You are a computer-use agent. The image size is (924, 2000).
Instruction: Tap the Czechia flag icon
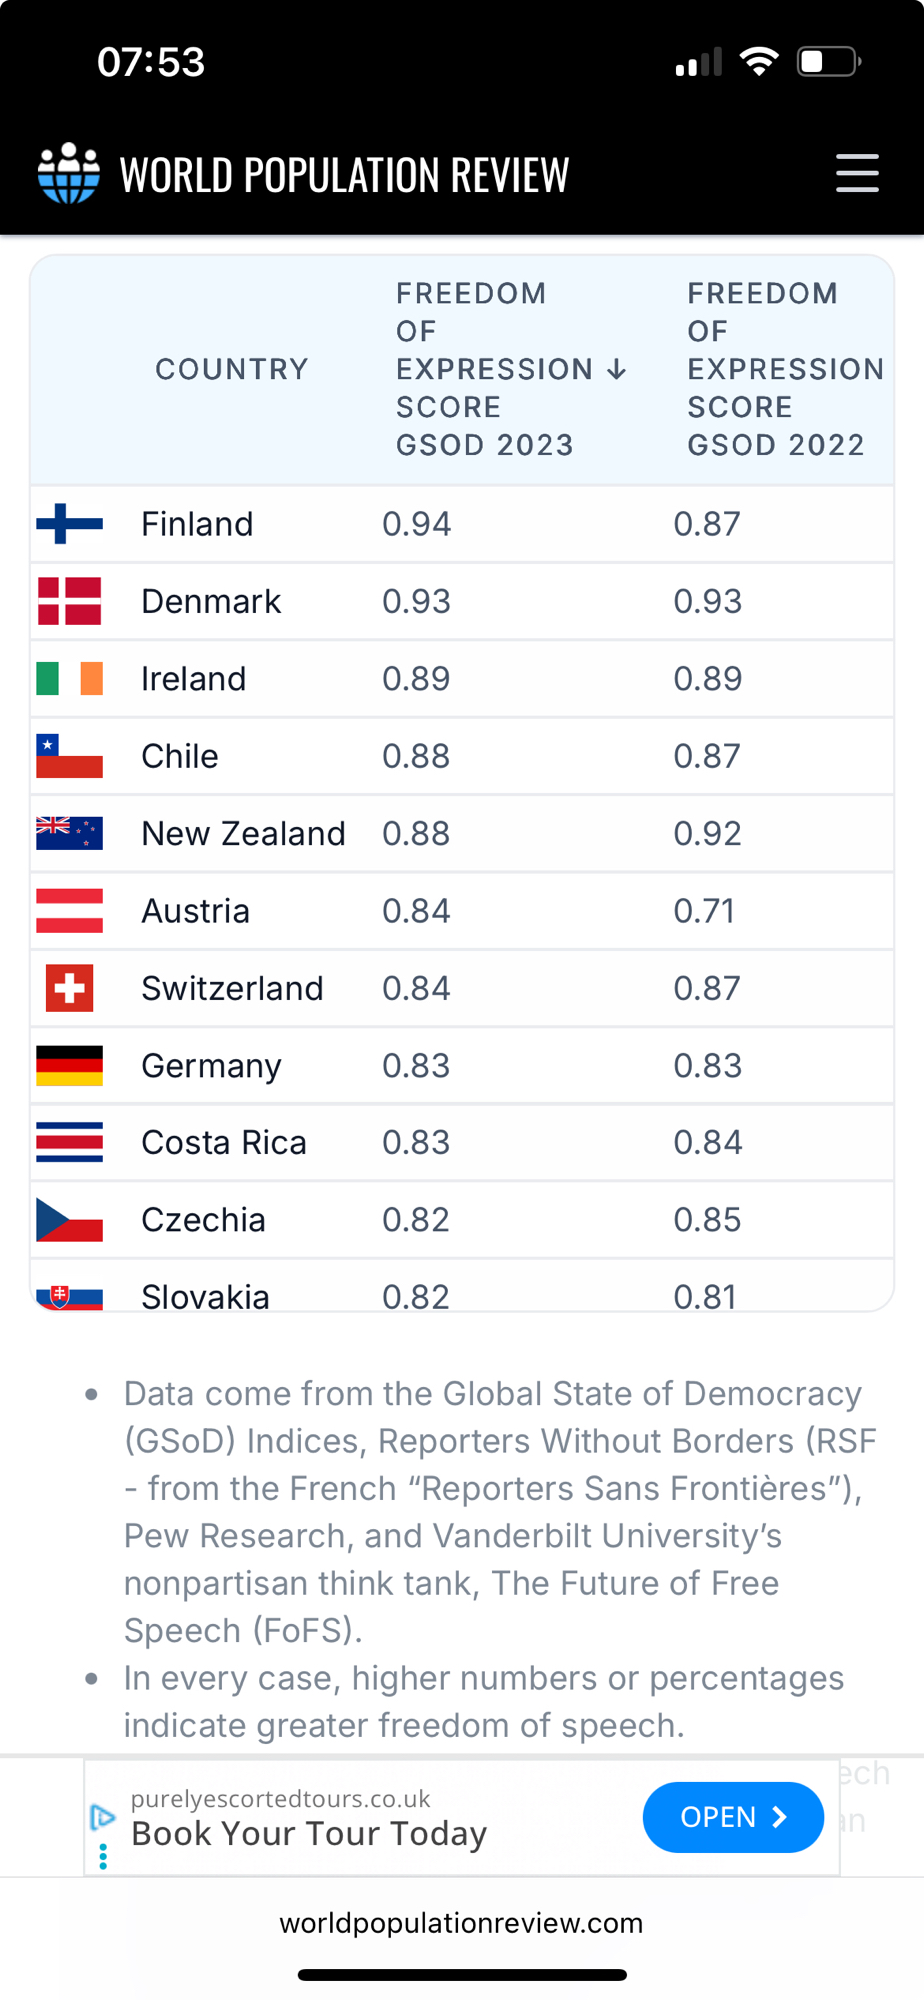coord(69,1220)
